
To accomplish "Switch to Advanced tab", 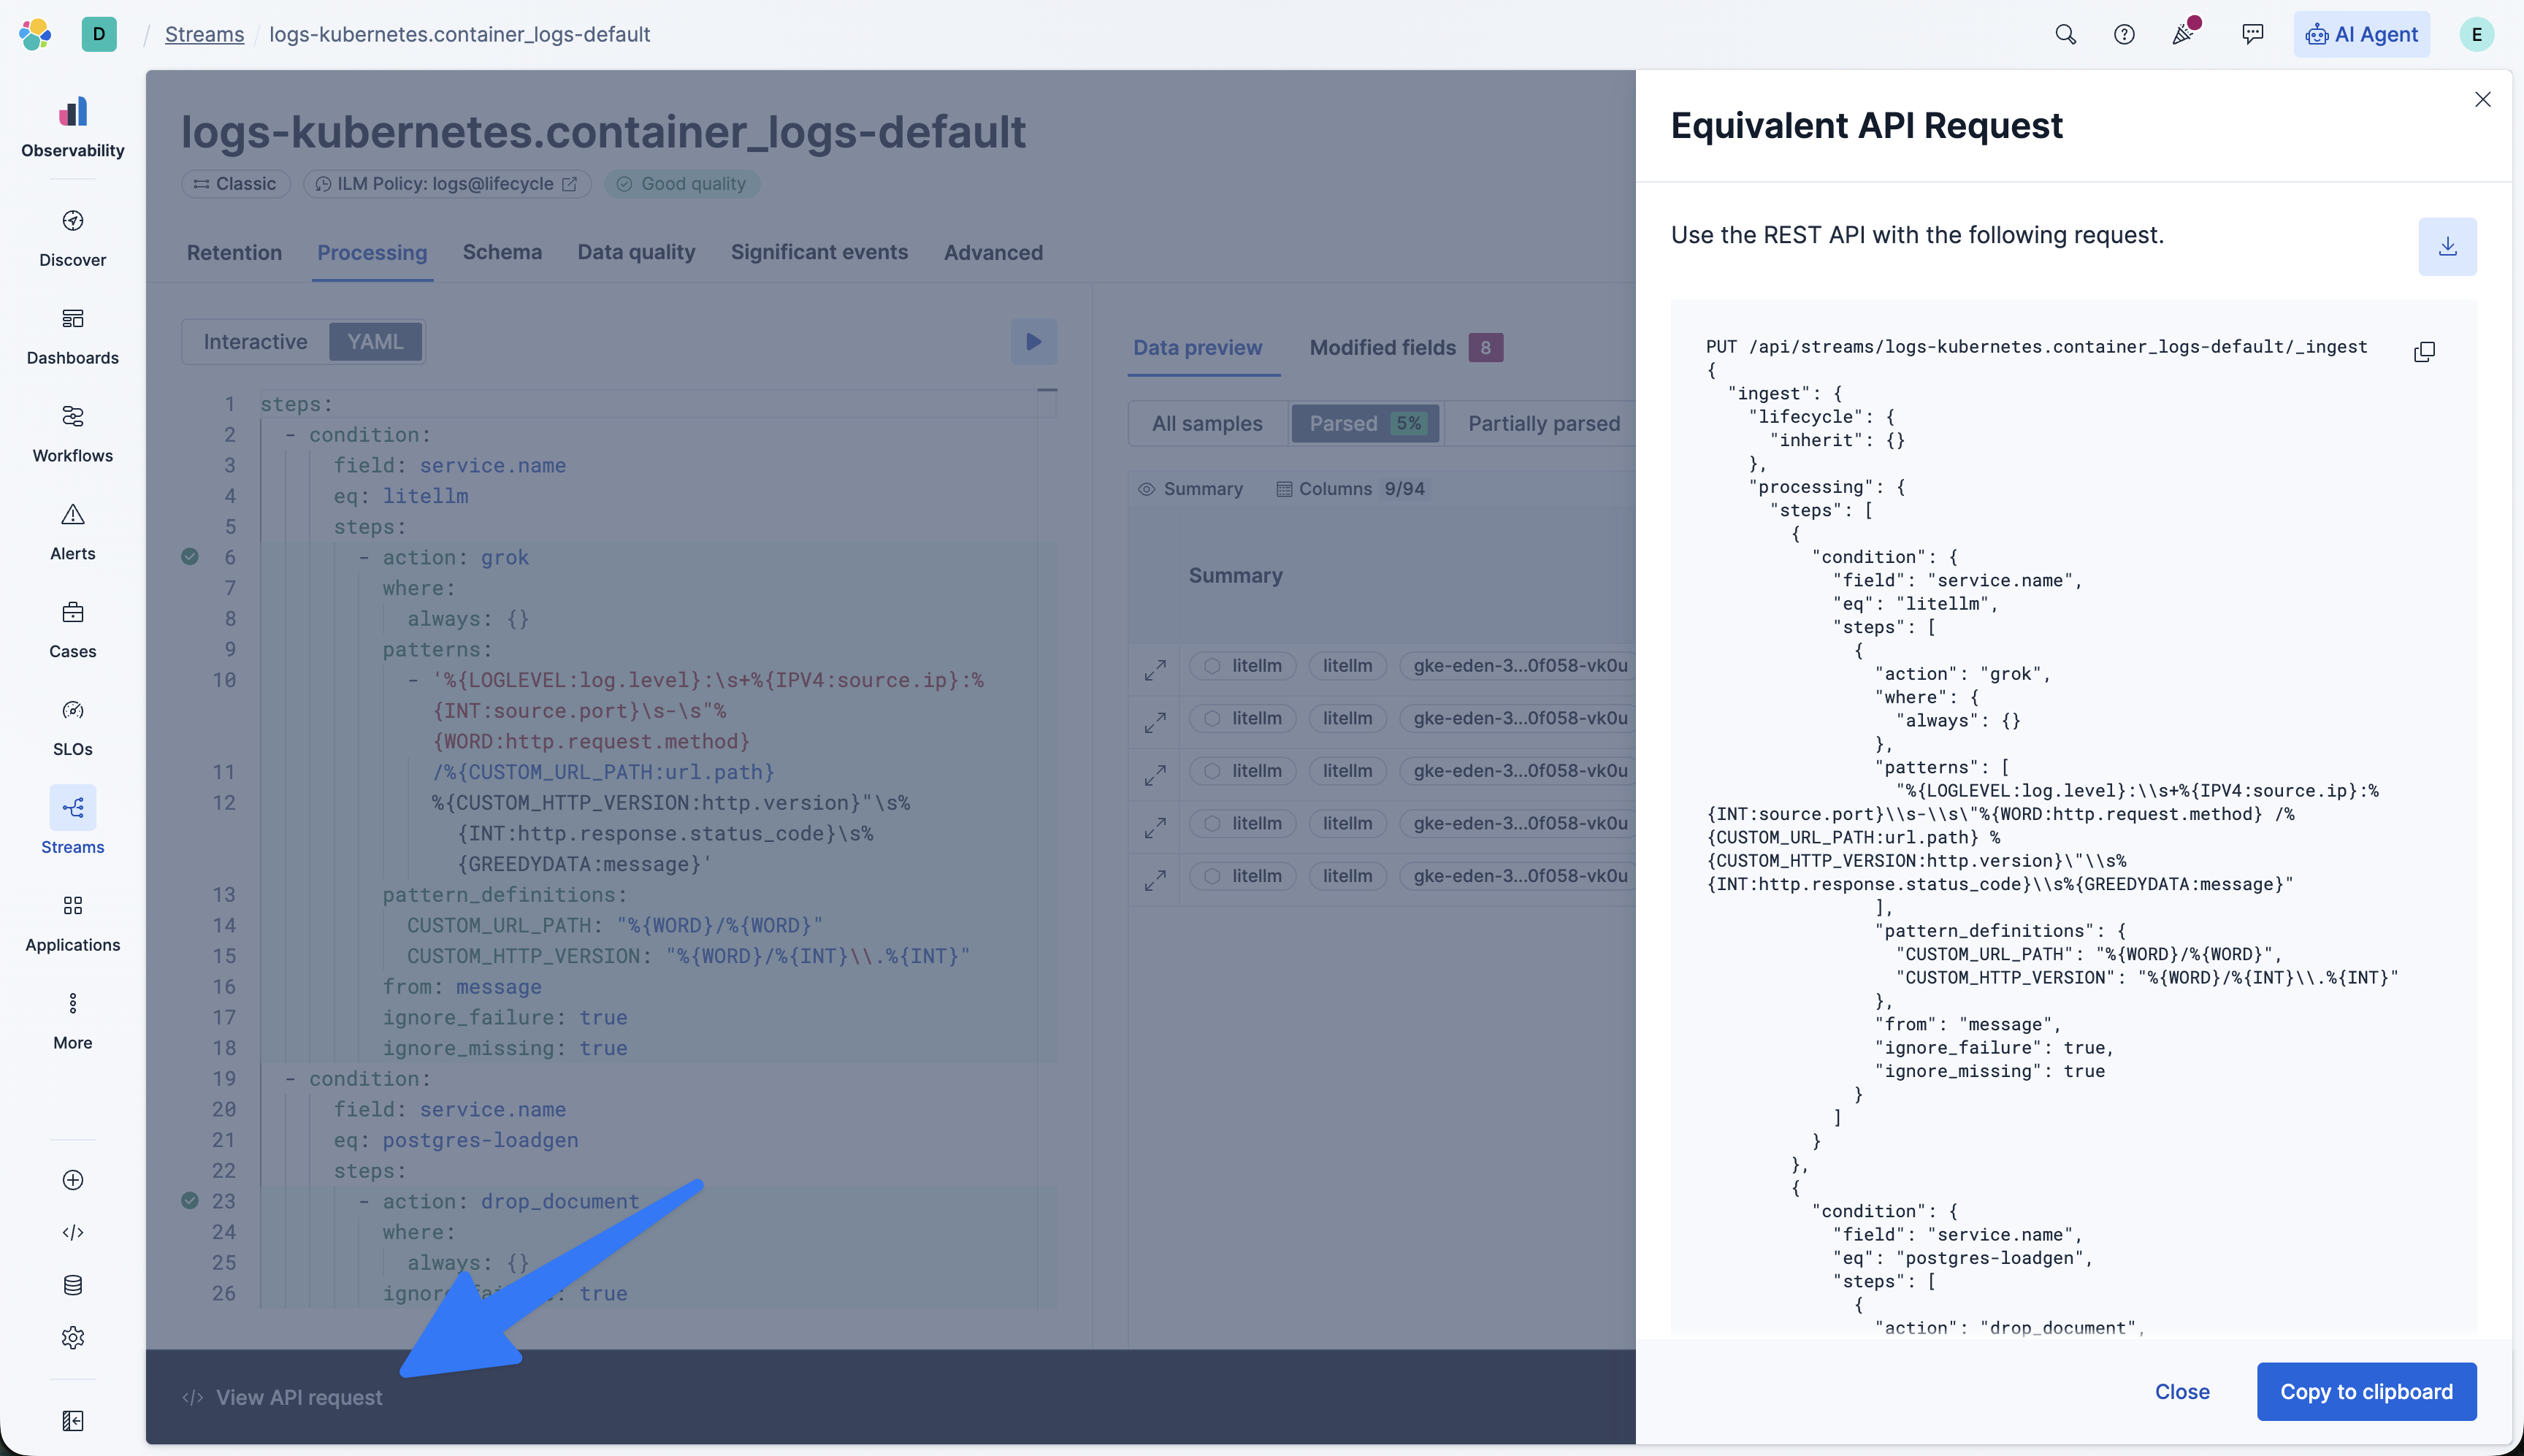I will (x=993, y=252).
